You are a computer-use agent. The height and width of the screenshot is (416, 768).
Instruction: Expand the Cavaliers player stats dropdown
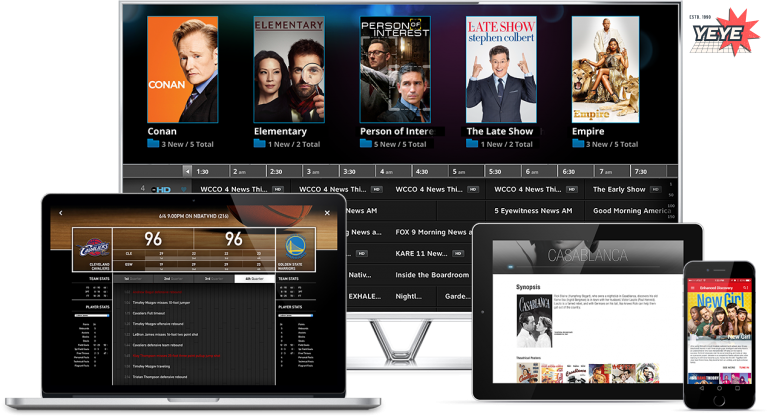coord(92,316)
